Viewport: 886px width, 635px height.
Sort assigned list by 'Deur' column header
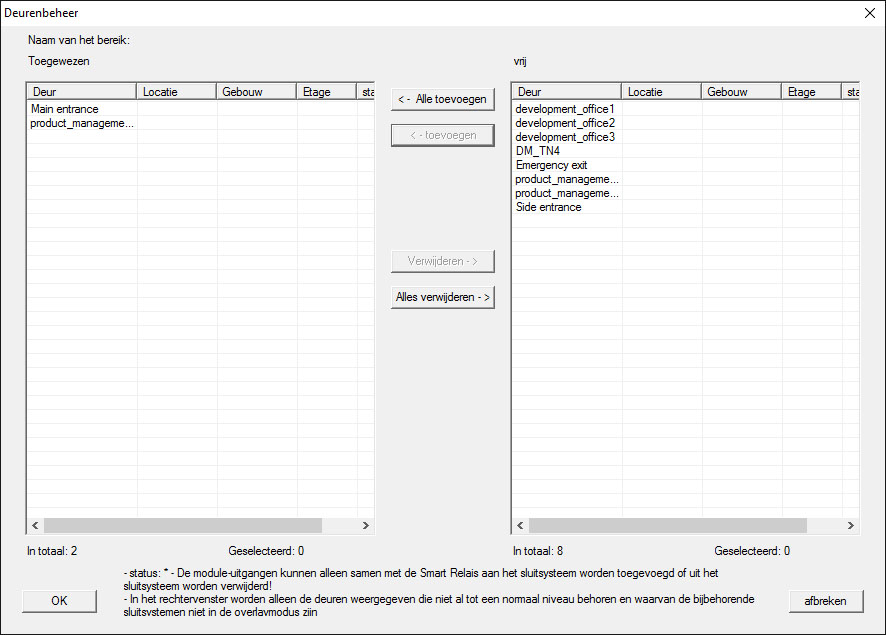pos(82,92)
